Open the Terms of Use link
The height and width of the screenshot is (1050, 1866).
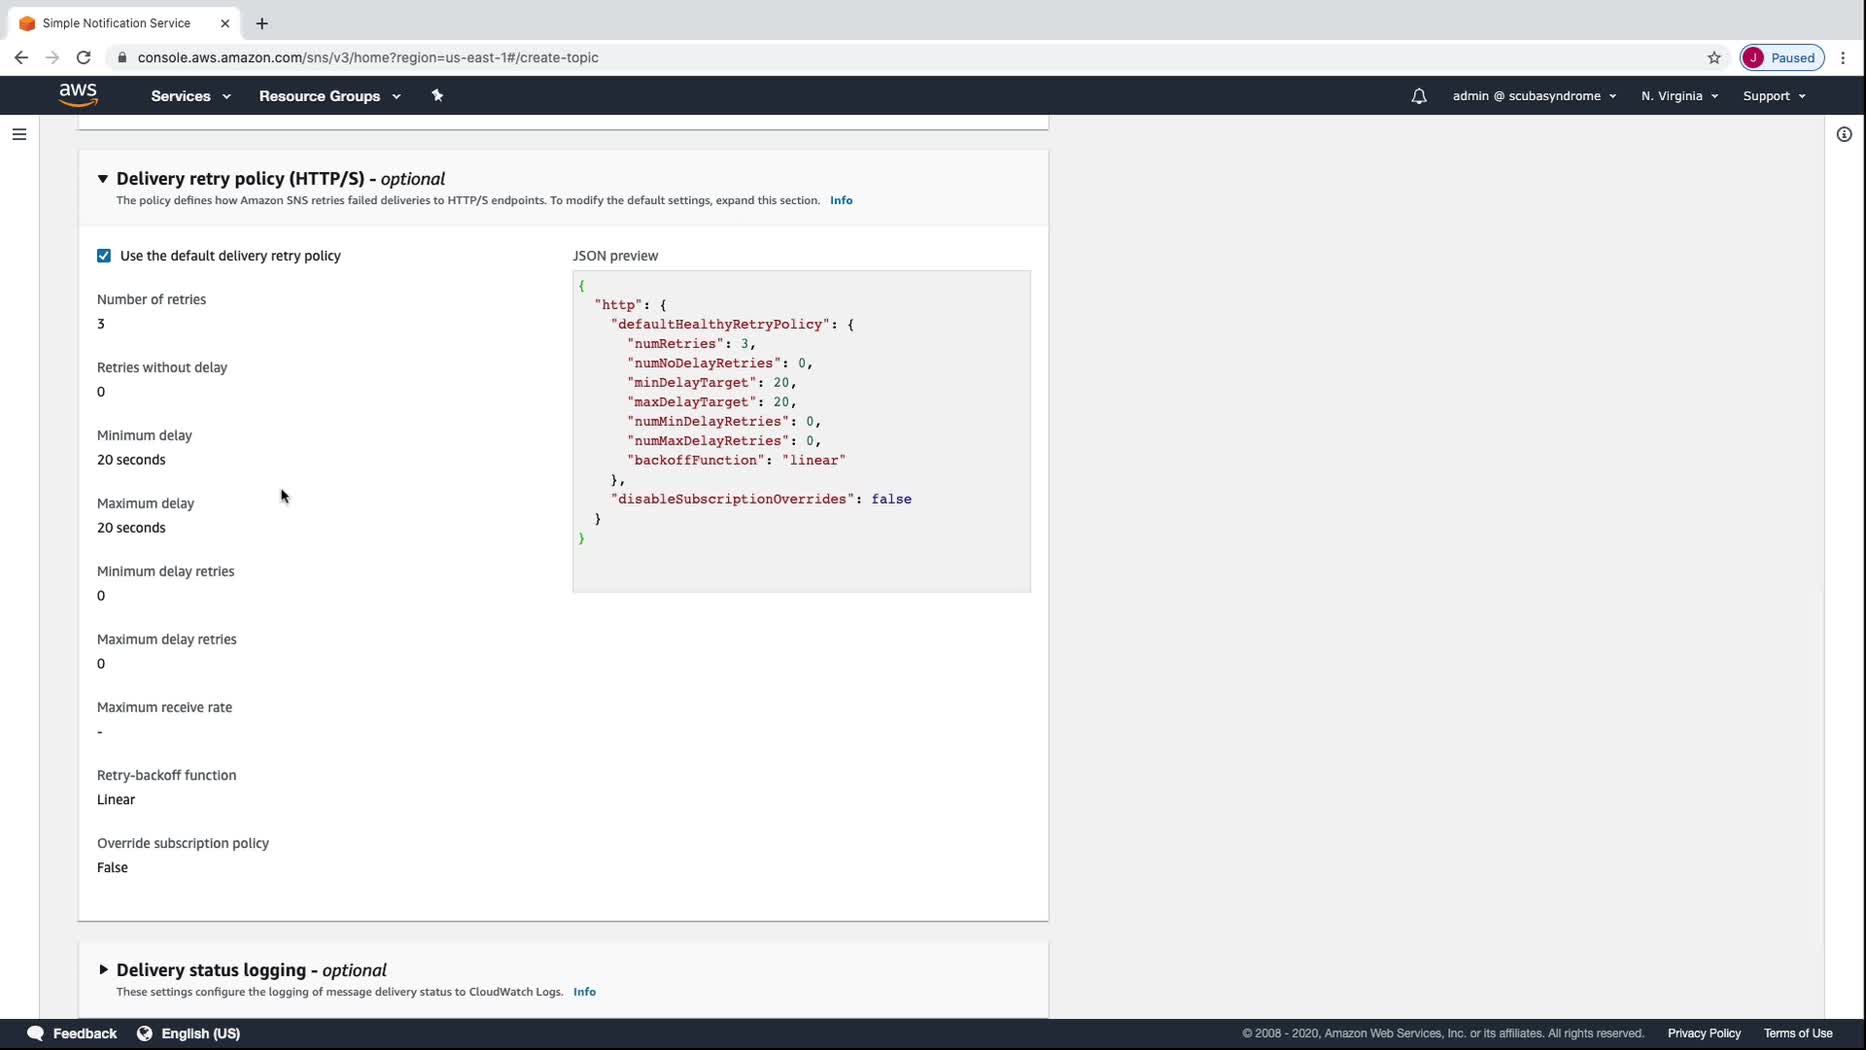pyautogui.click(x=1798, y=1034)
